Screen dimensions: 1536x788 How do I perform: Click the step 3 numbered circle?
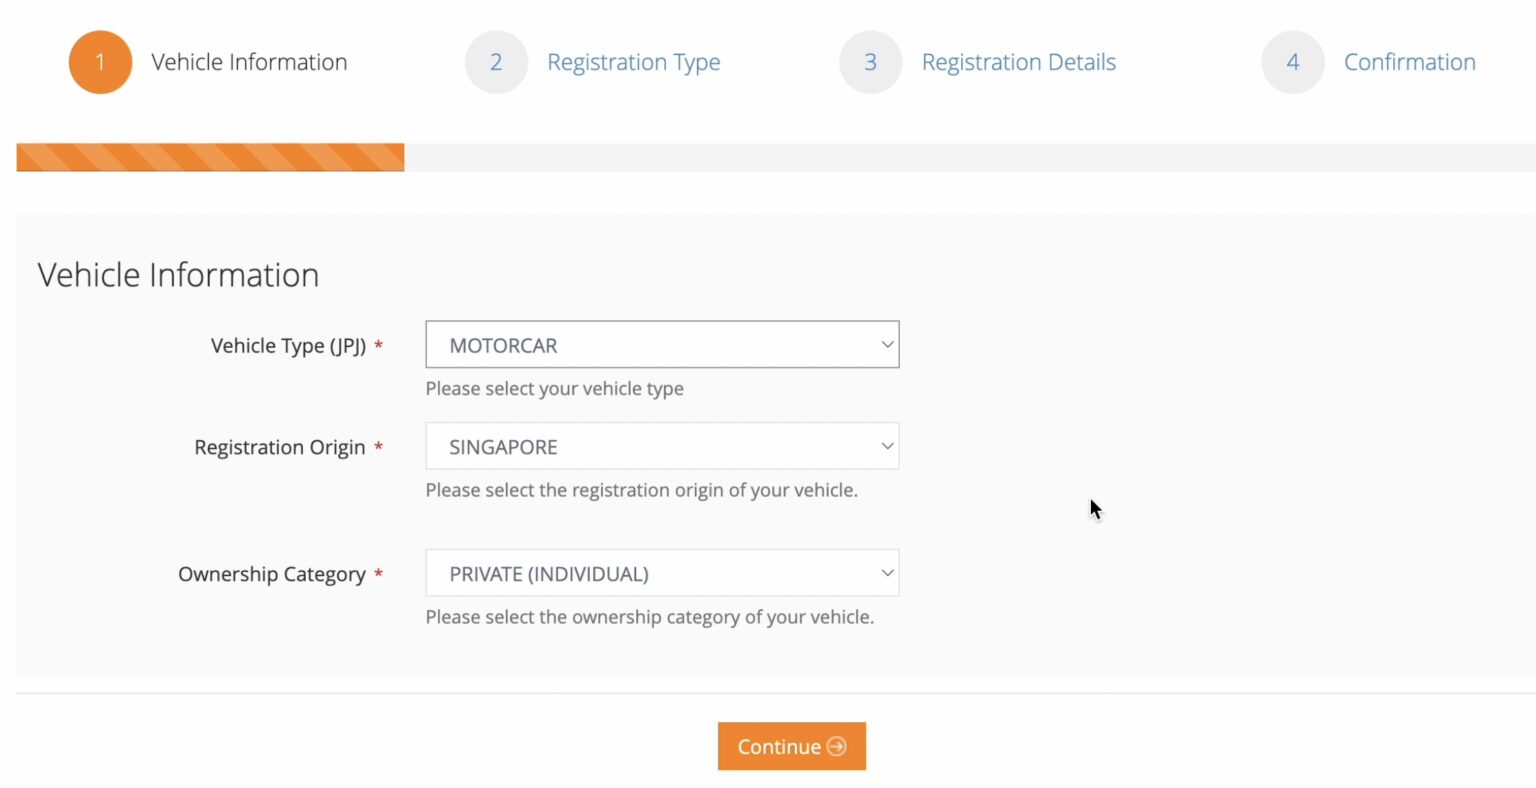(870, 61)
